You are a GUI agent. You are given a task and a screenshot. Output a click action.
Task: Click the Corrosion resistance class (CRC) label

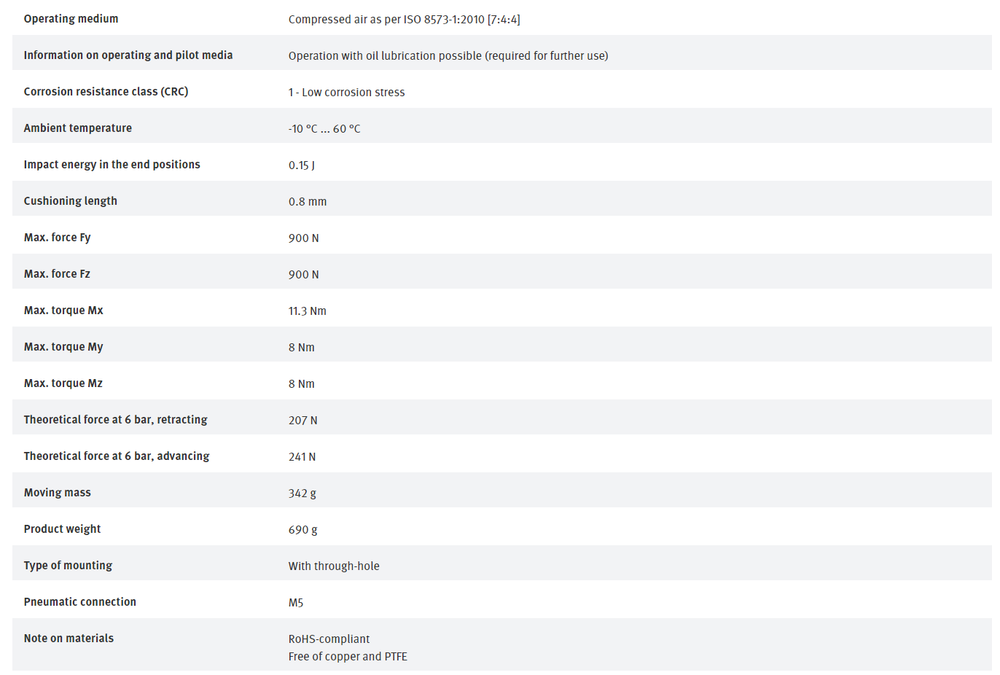tap(106, 91)
